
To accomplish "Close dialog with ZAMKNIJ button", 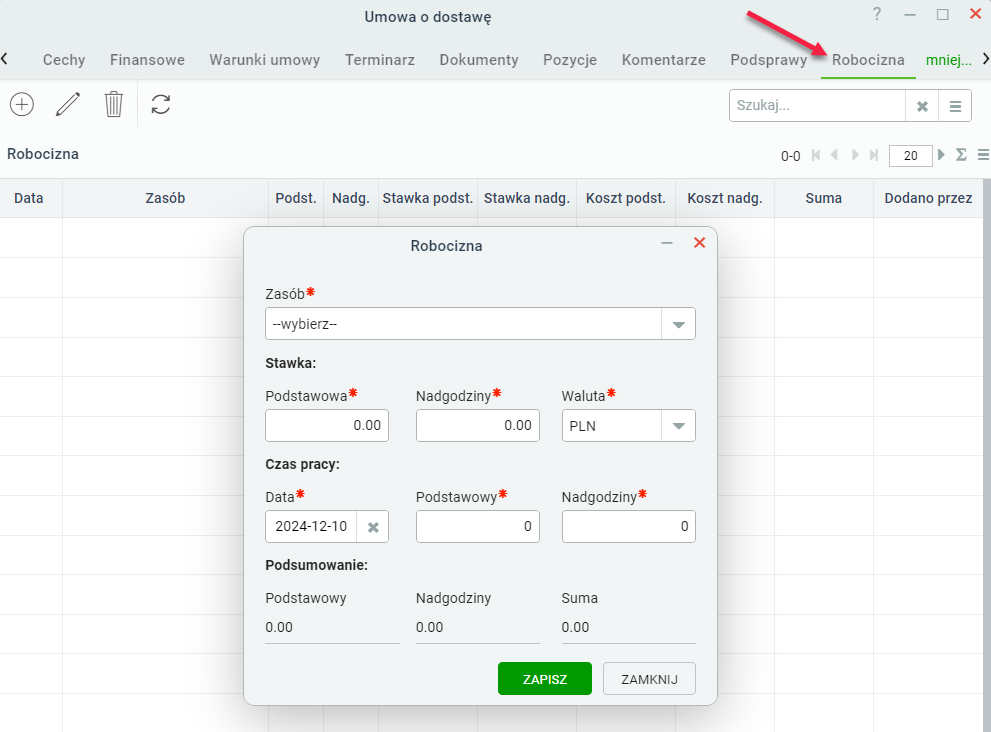I will click(x=649, y=679).
